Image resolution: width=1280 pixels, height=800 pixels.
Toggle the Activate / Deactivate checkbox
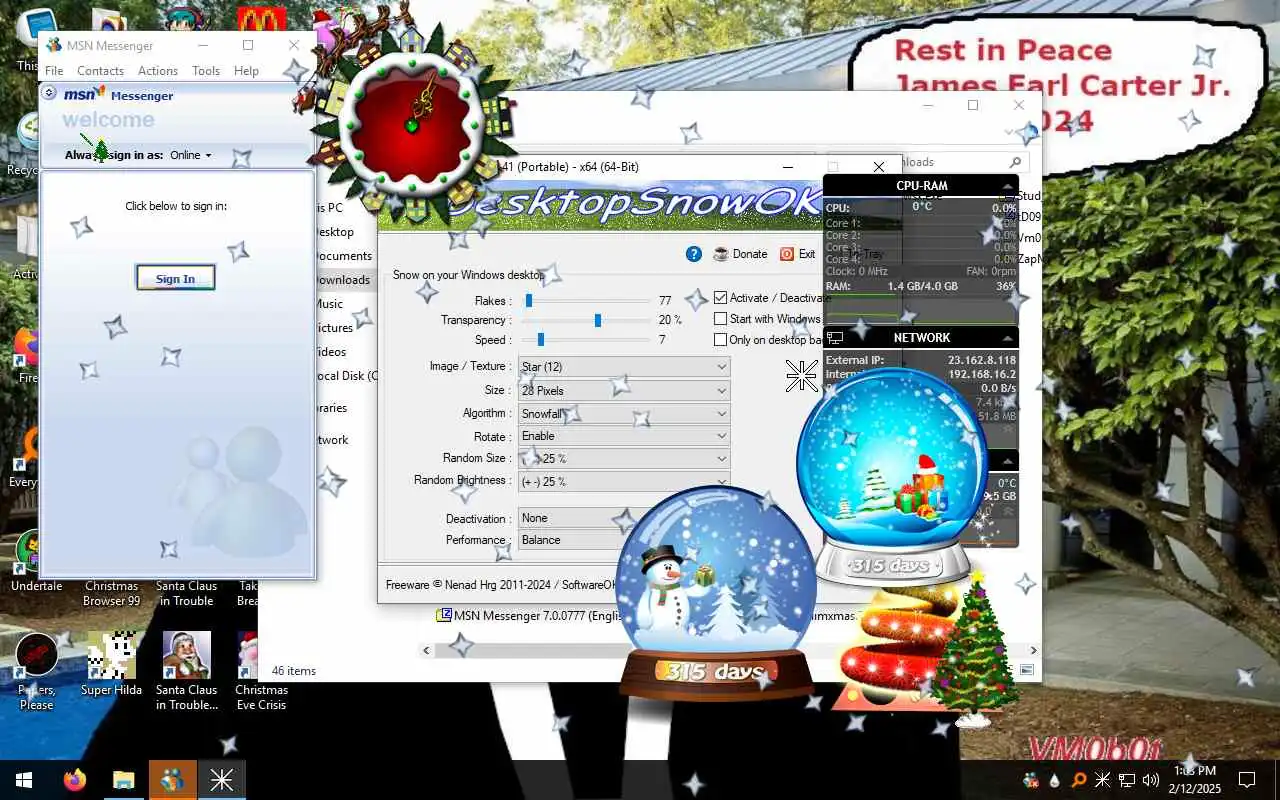pyautogui.click(x=720, y=298)
